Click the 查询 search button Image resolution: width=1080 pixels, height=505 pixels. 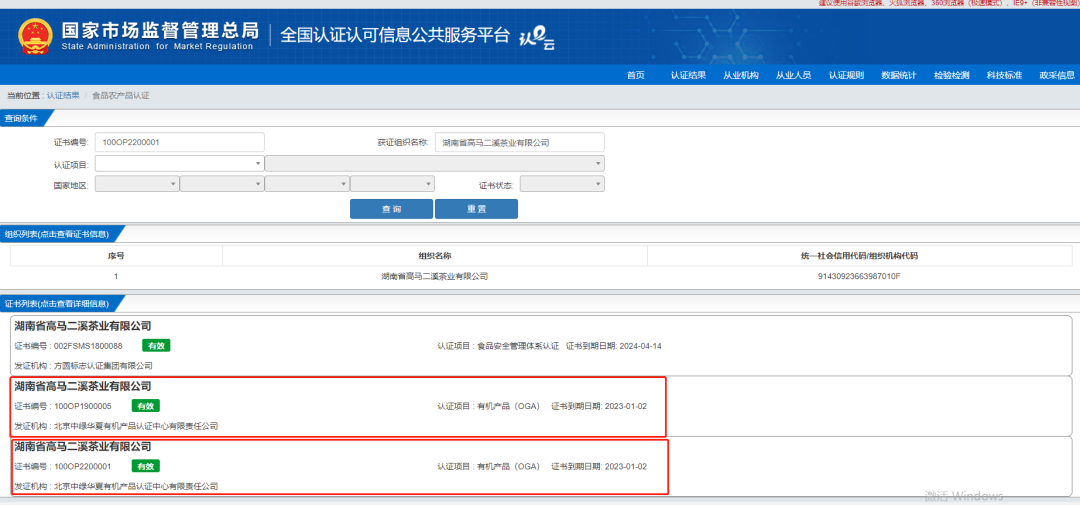coord(391,209)
